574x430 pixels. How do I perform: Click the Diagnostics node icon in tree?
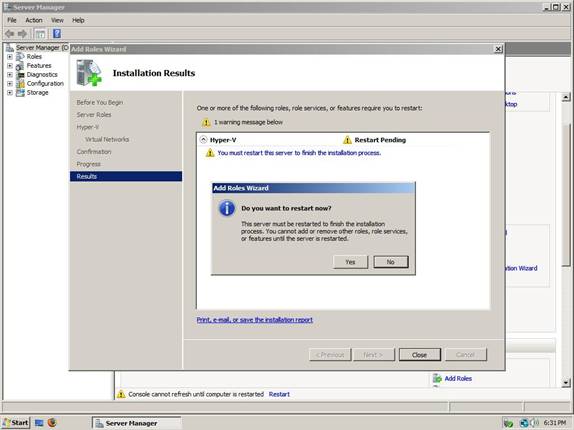(x=20, y=75)
